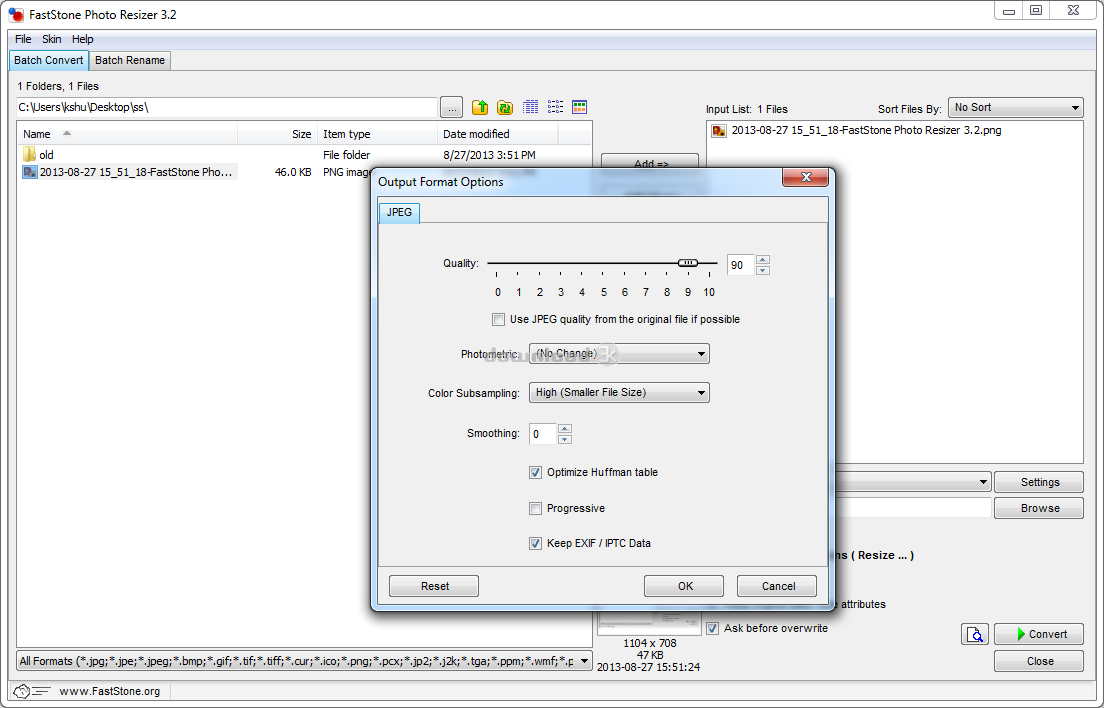Switch file list to details view
The image size is (1104, 708).
(x=531, y=107)
